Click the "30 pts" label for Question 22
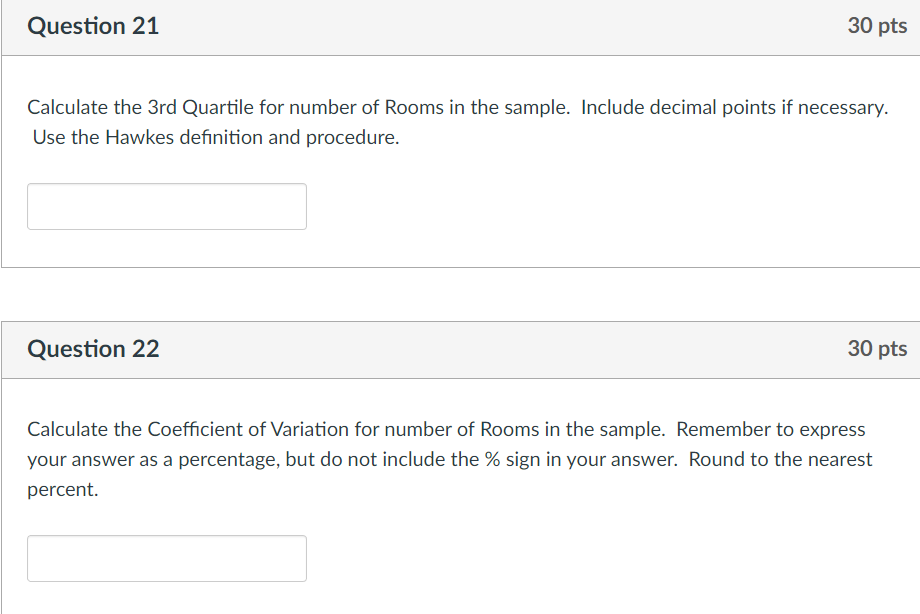Viewport: 920px width, 614px height. tap(877, 349)
